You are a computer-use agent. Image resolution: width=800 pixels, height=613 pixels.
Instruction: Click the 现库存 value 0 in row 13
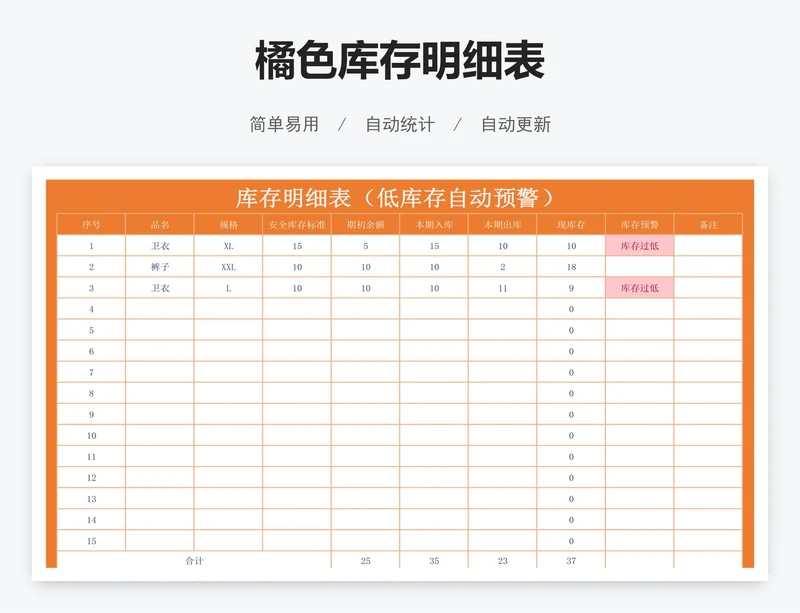click(x=571, y=499)
